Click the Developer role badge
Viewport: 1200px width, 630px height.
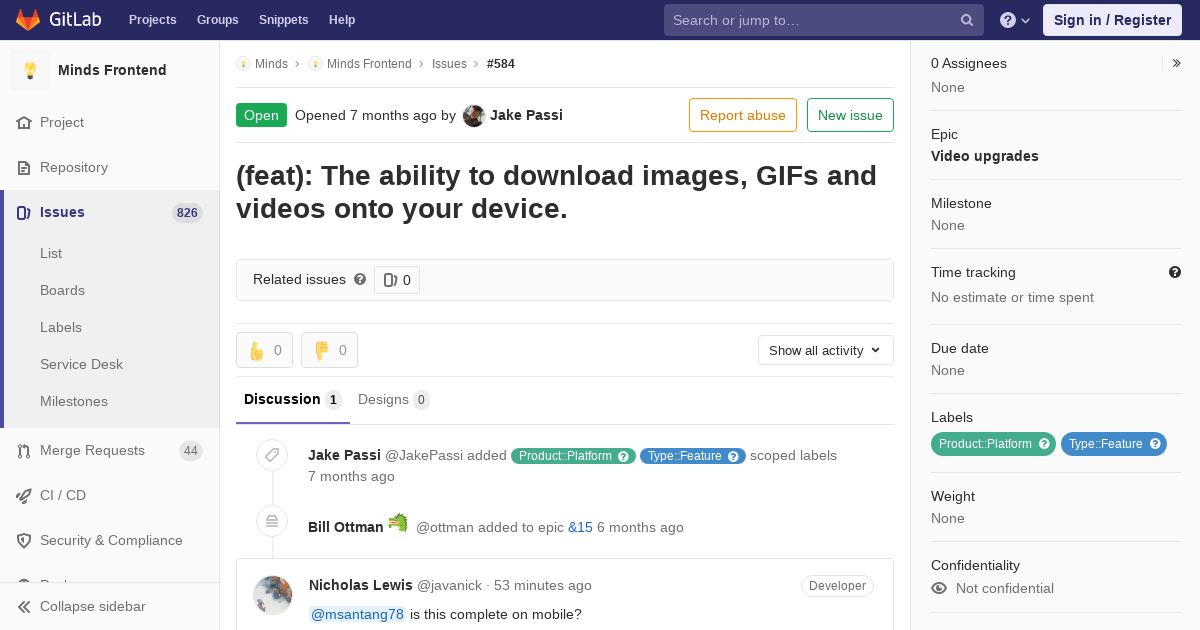coord(837,586)
